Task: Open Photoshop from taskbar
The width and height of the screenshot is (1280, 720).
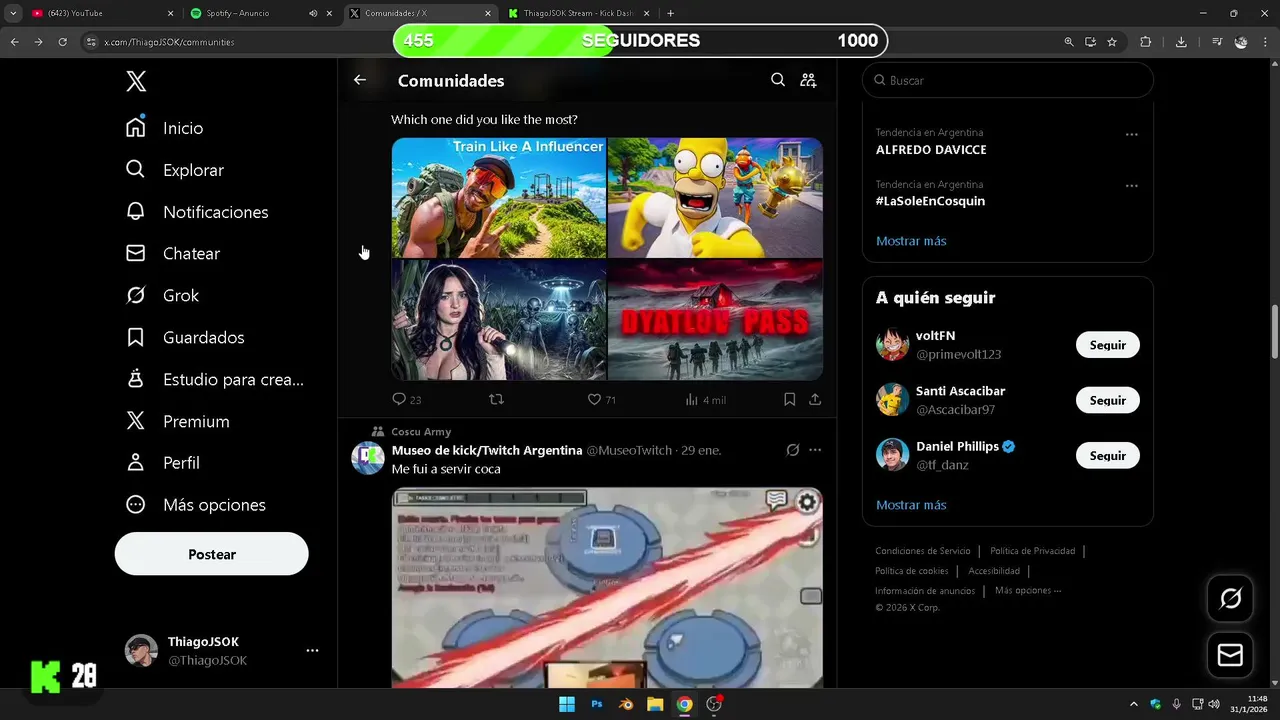Action: (597, 704)
